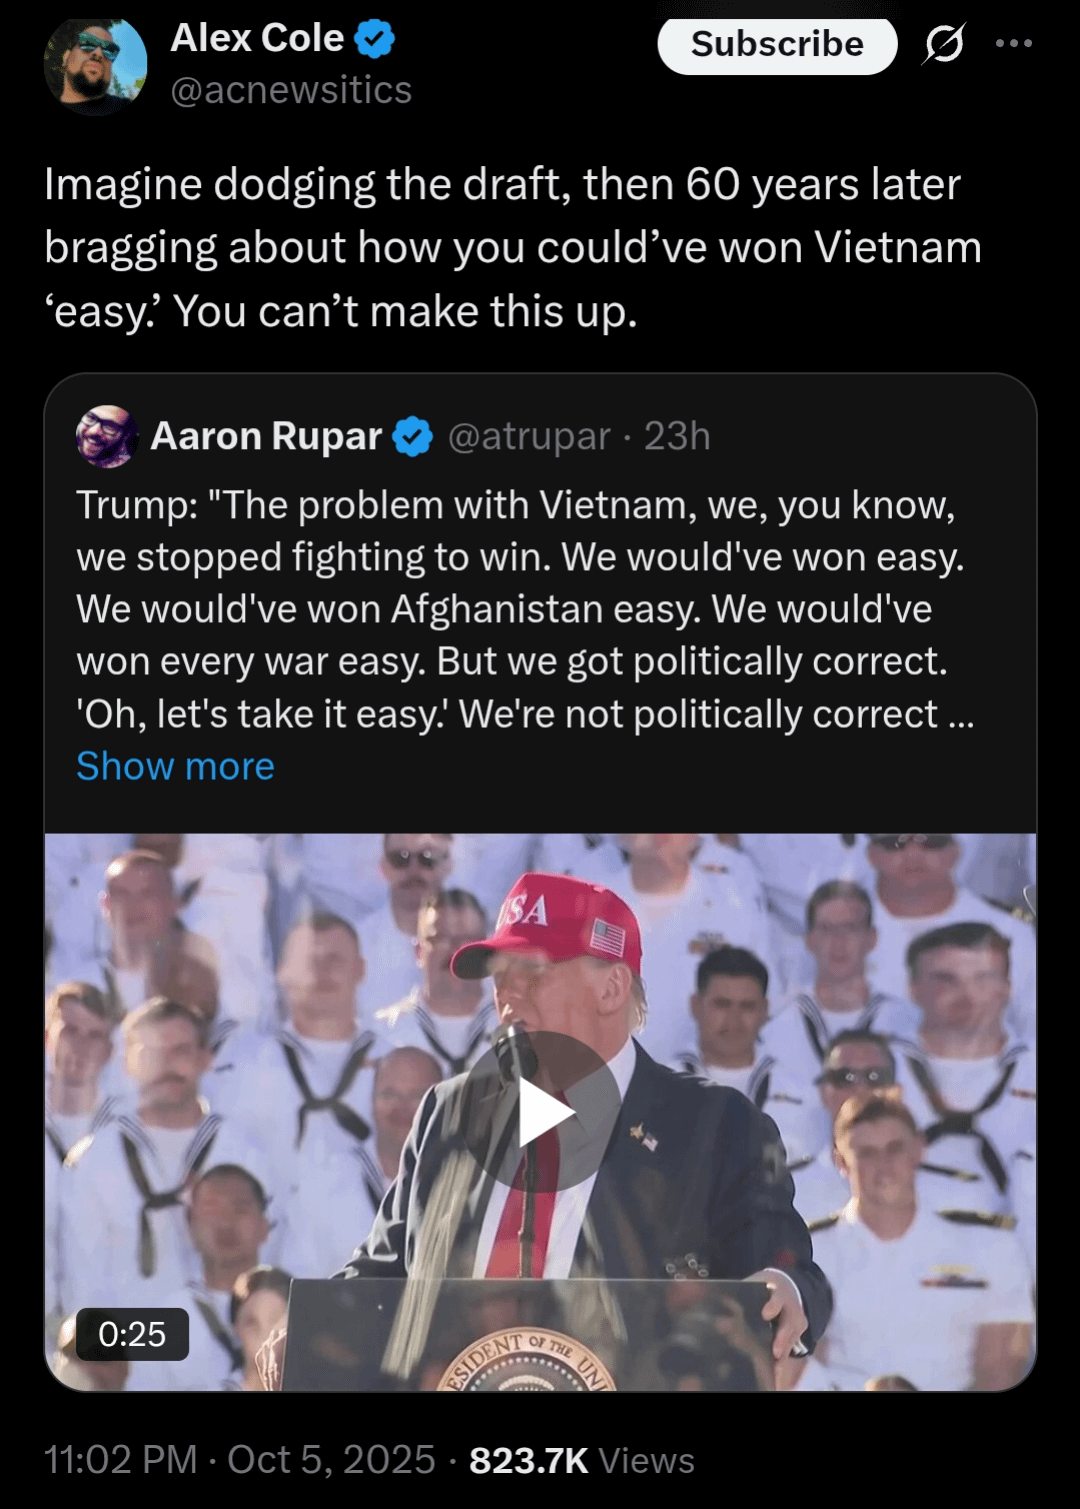Select the main tweet text about the draft

[513, 248]
